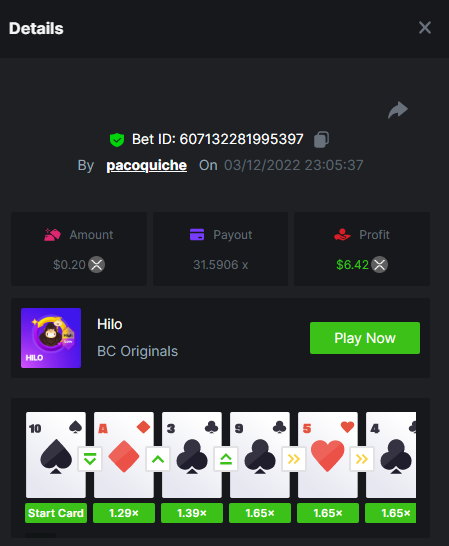Open the Hilo game thumbnail
The height and width of the screenshot is (546, 449).
(51, 338)
